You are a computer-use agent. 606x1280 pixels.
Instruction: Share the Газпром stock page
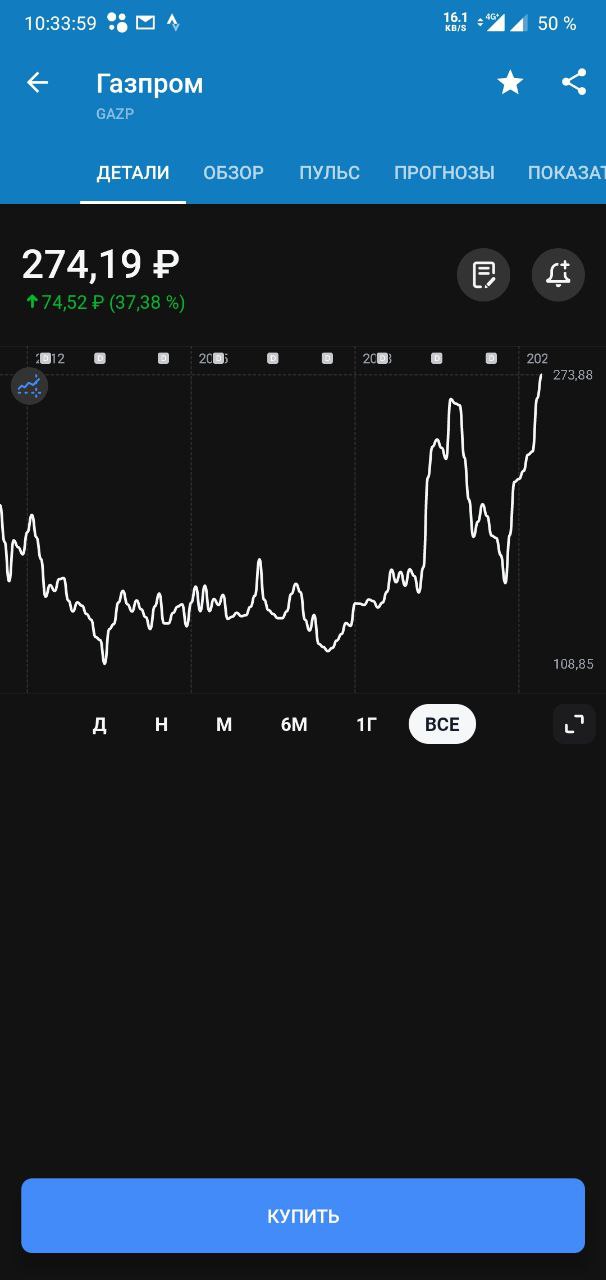[574, 82]
